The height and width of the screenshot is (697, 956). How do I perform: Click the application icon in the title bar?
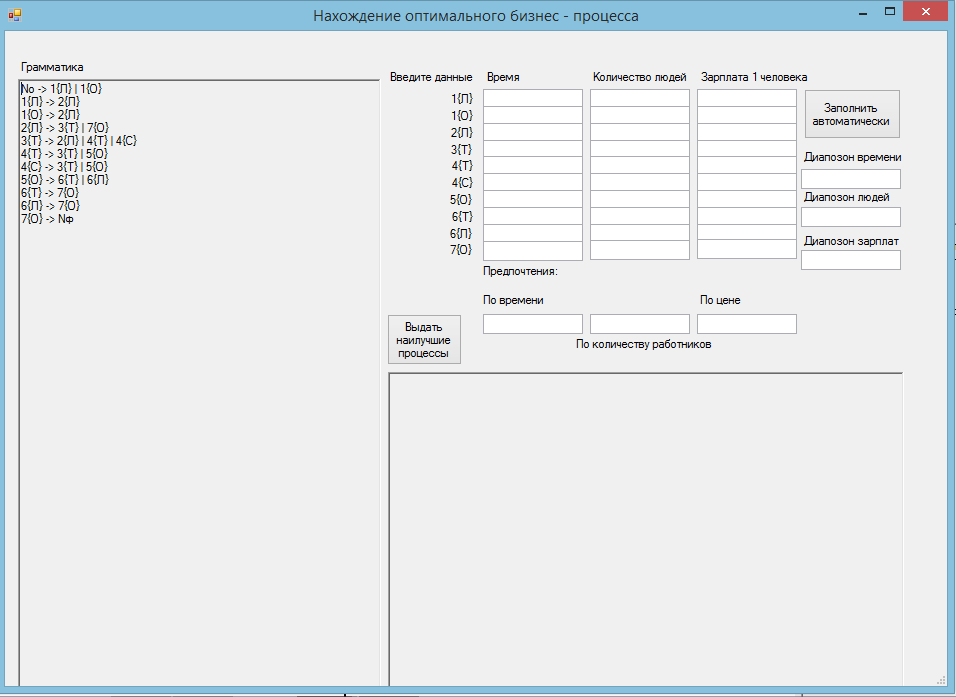click(x=14, y=15)
